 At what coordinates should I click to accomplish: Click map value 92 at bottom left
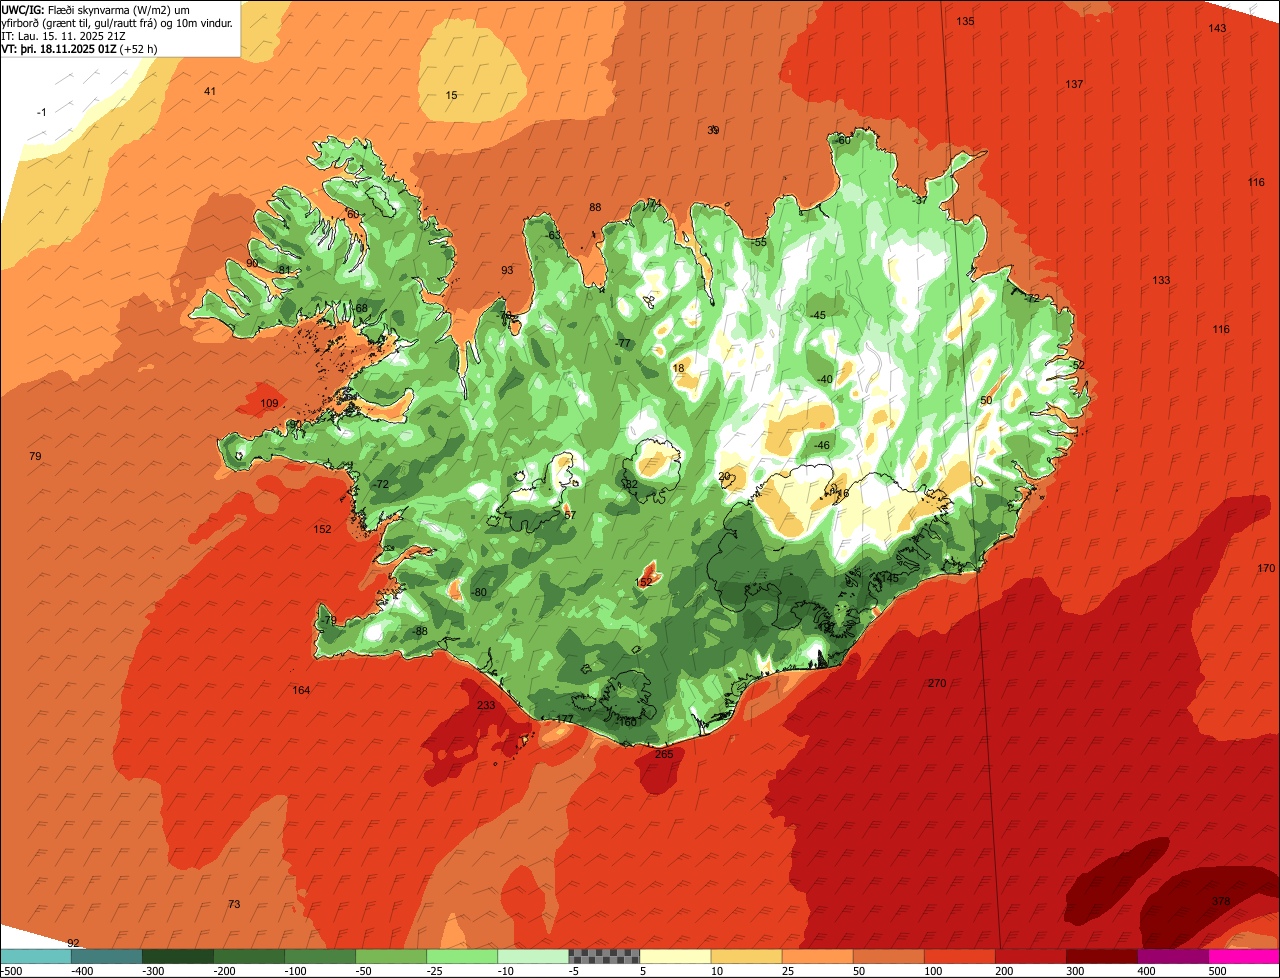[x=73, y=943]
